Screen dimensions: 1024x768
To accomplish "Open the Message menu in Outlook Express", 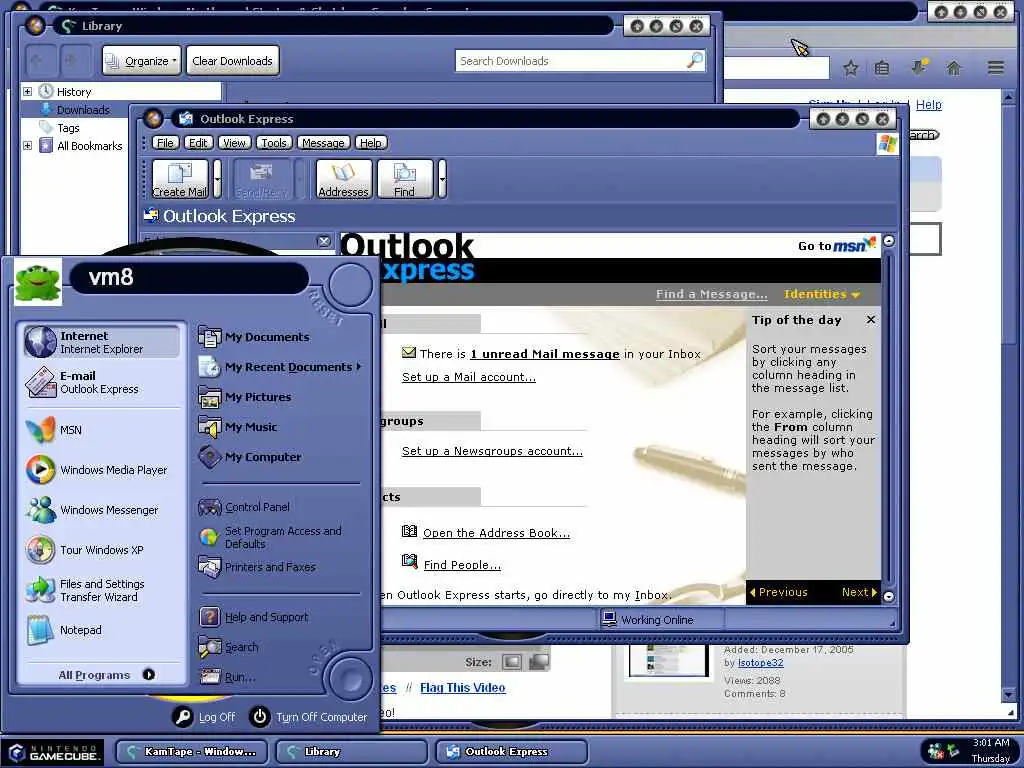I will click(x=323, y=143).
